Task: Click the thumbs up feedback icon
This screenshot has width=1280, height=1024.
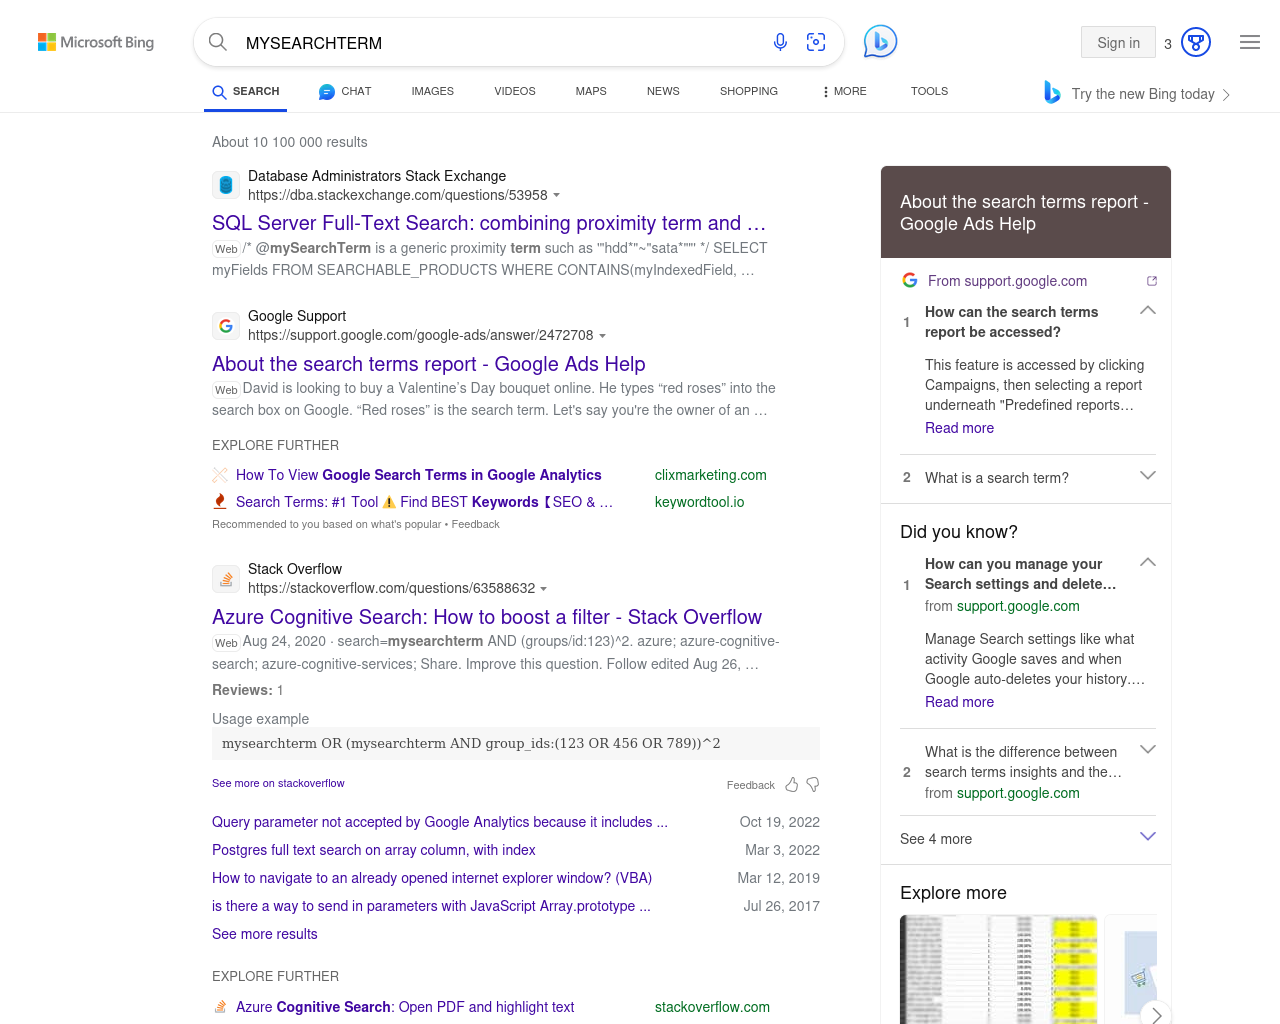Action: click(792, 785)
